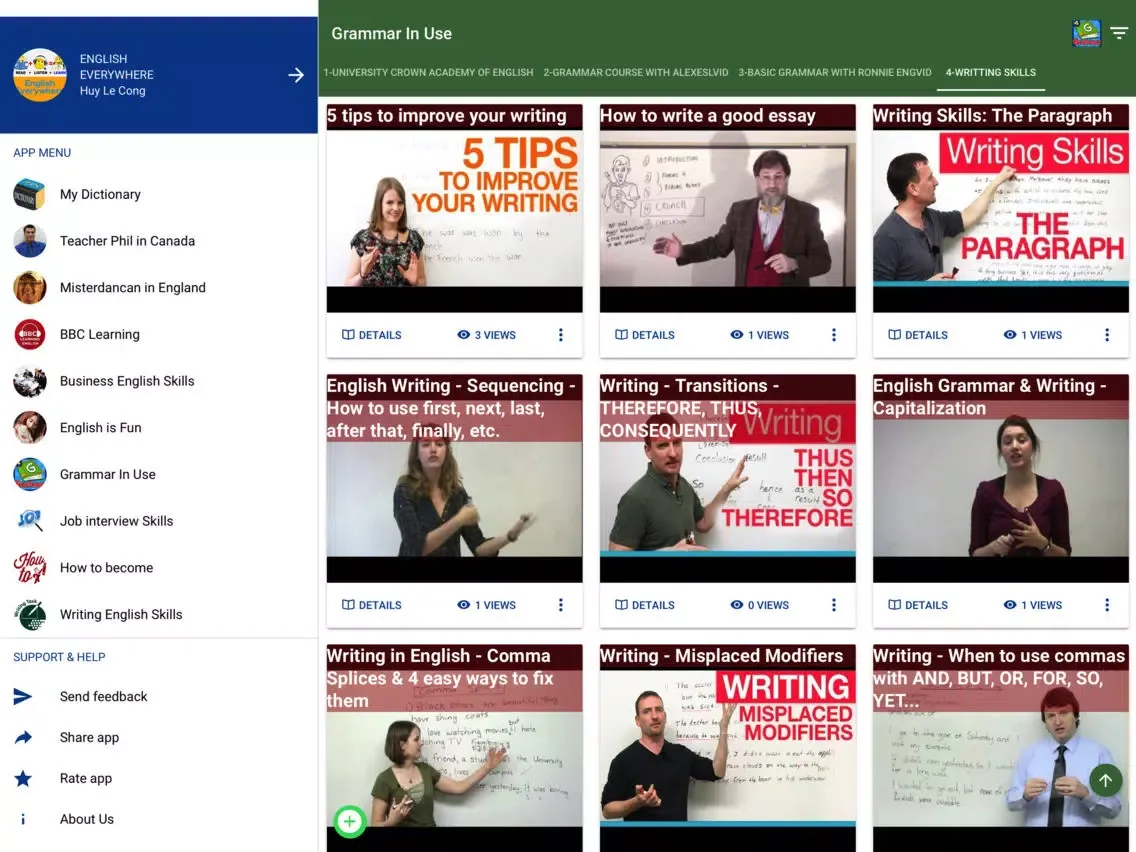The height and width of the screenshot is (852, 1136).
Task: Click the Grammar app icon in top bar
Action: (1086, 33)
